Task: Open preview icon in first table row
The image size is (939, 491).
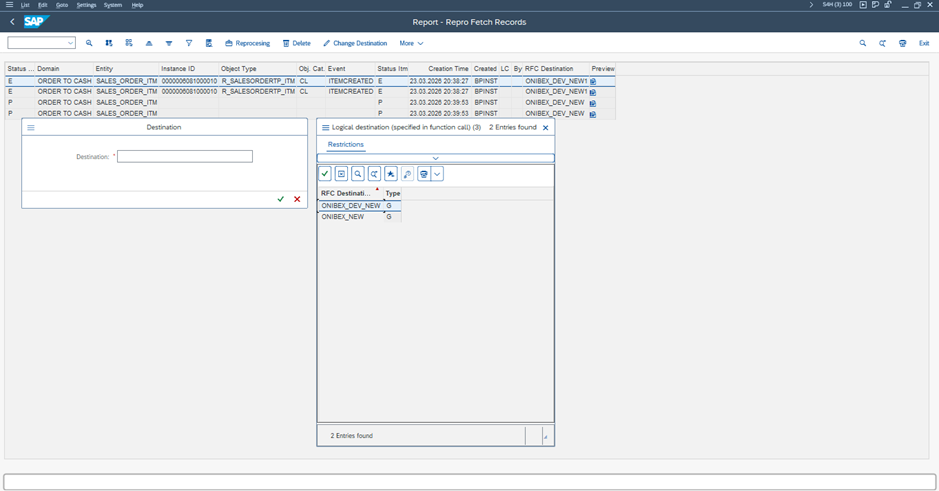Action: 593,81
